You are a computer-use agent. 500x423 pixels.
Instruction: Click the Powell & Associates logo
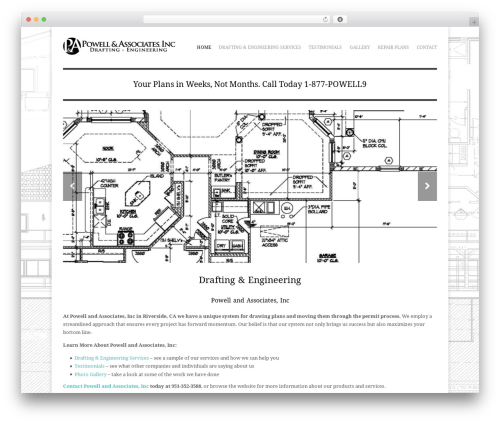coord(119,46)
